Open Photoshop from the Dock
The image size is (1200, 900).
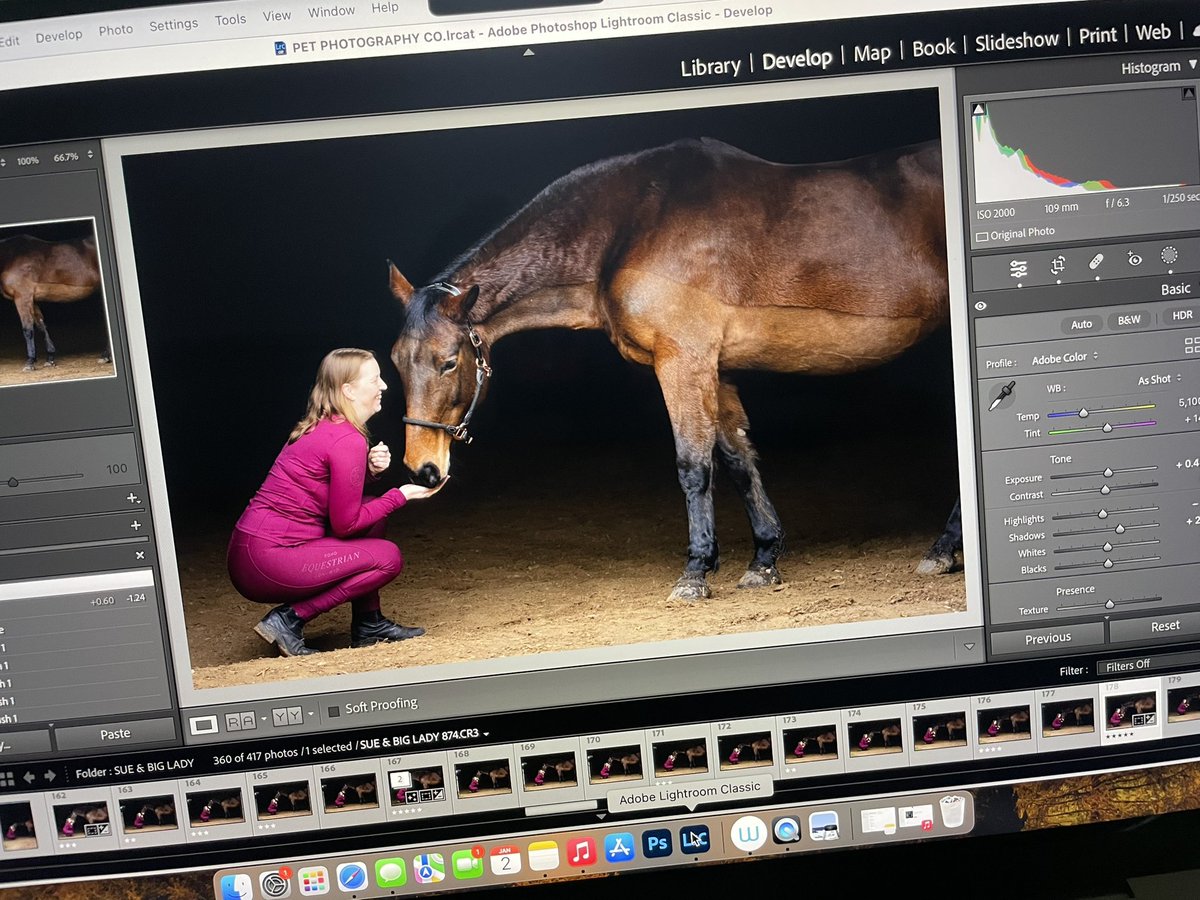tap(657, 843)
